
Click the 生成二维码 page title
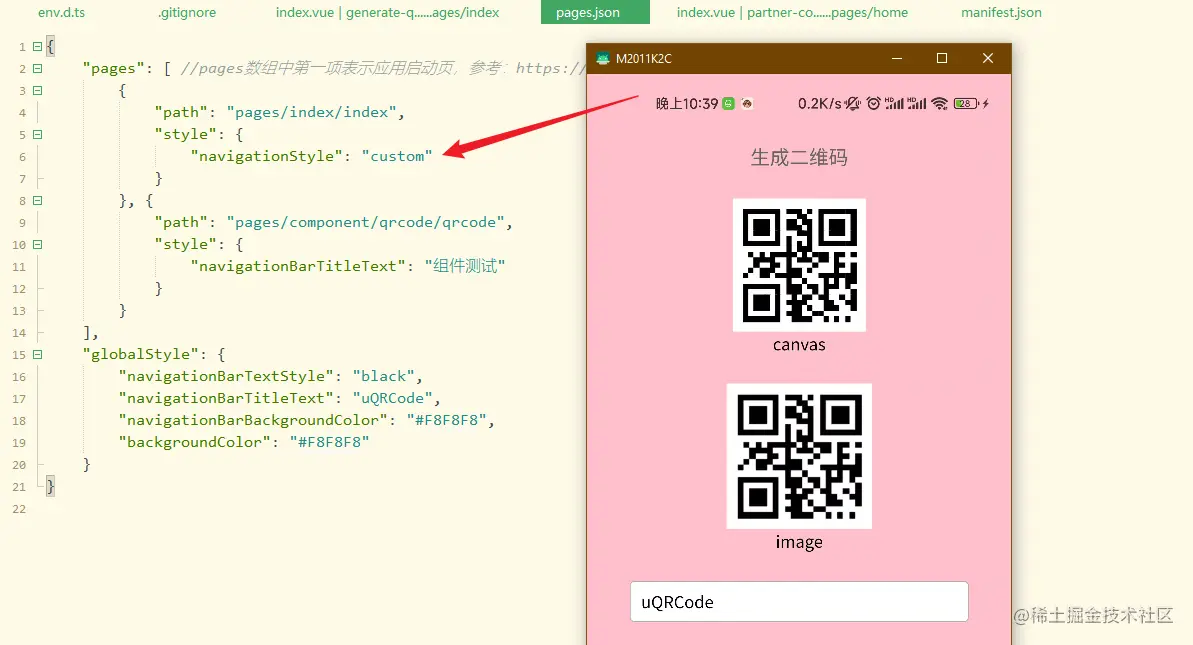click(x=799, y=157)
